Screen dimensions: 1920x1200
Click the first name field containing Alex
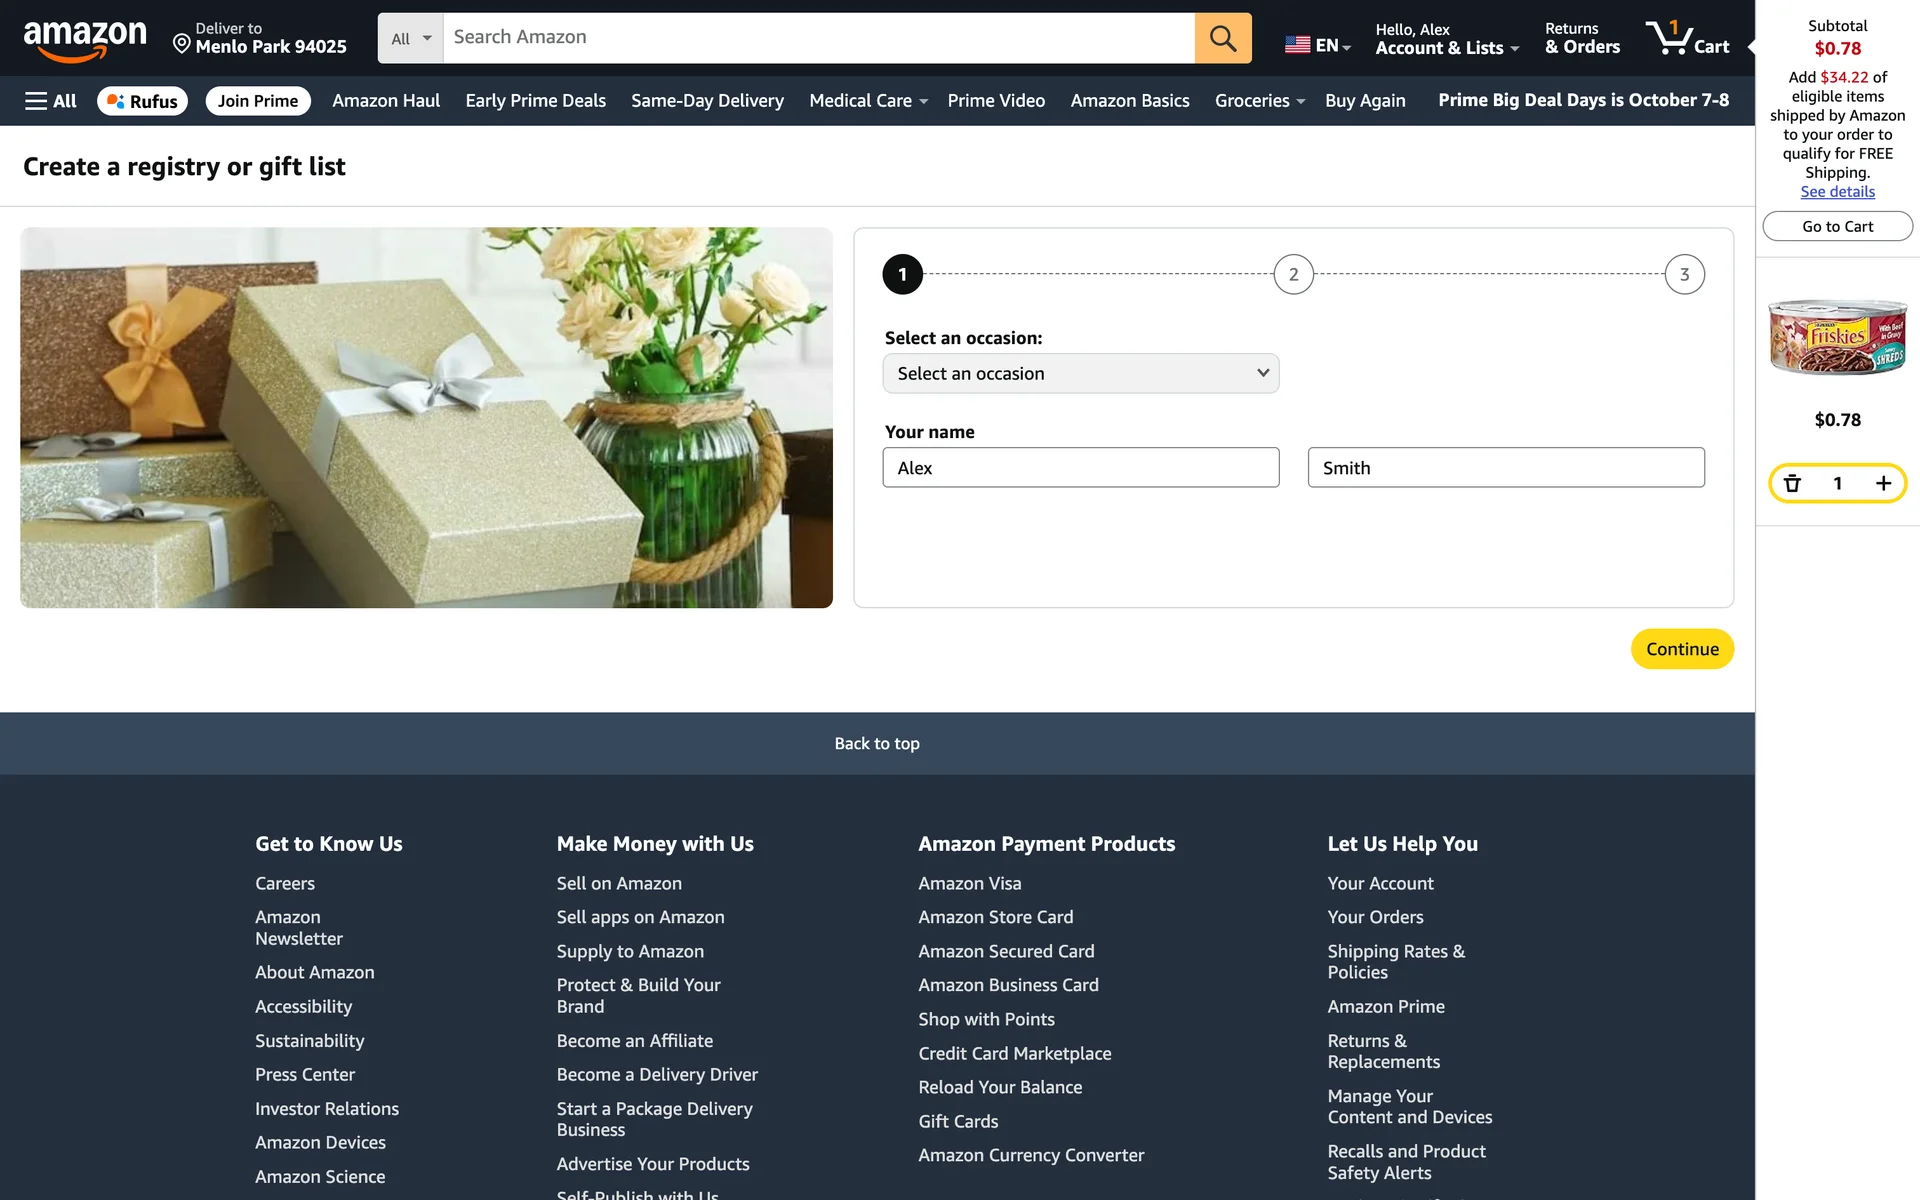(x=1080, y=468)
